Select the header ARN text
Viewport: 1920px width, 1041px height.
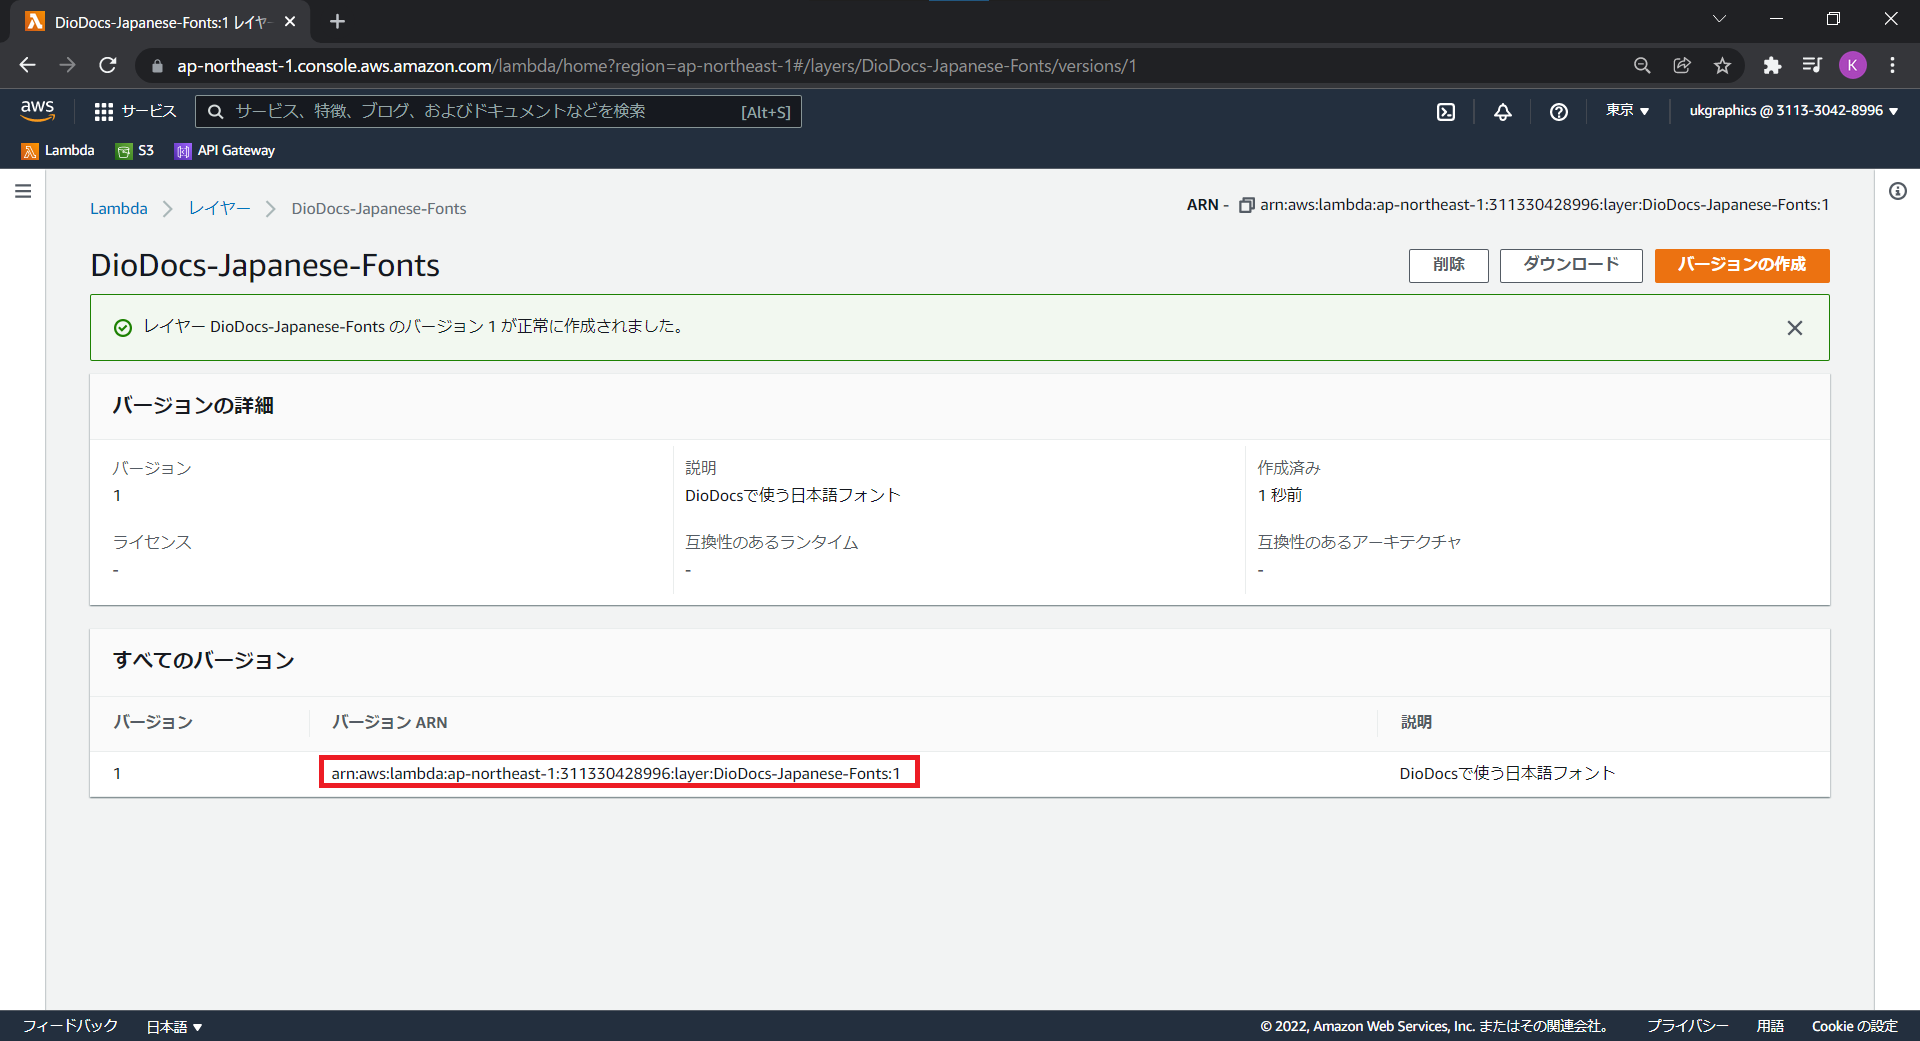pos(1544,205)
